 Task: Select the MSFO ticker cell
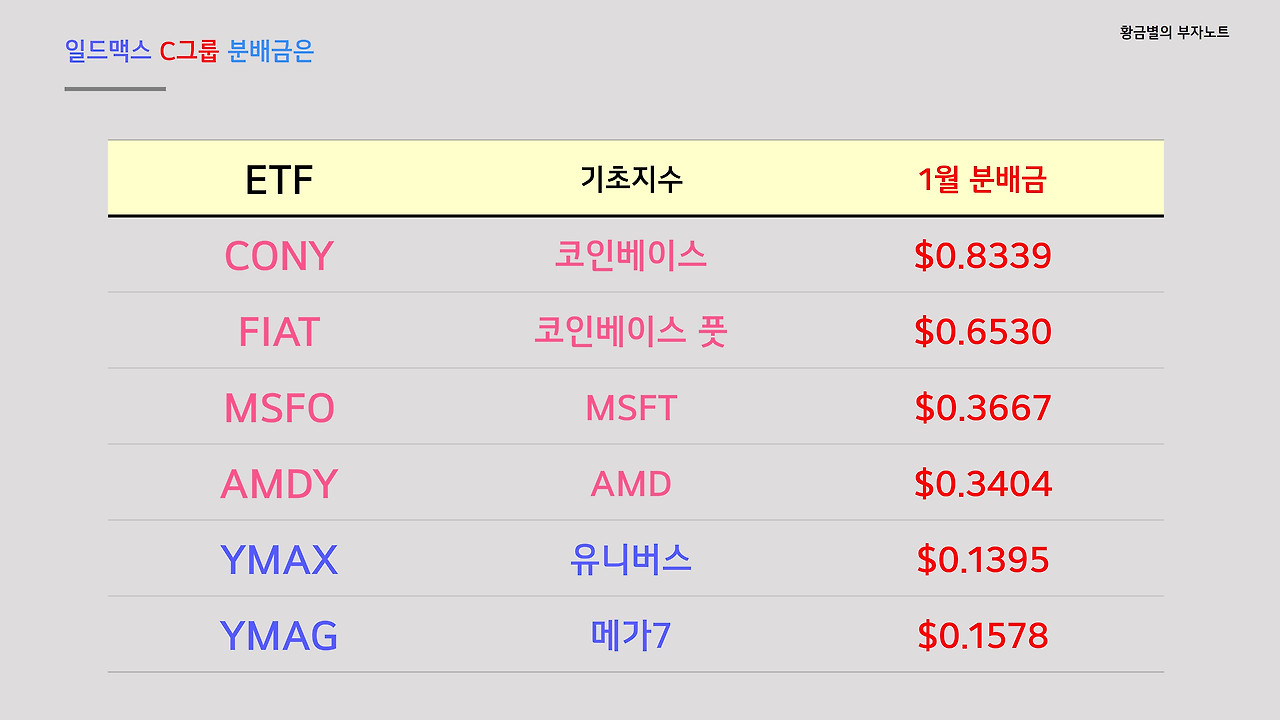click(x=278, y=408)
